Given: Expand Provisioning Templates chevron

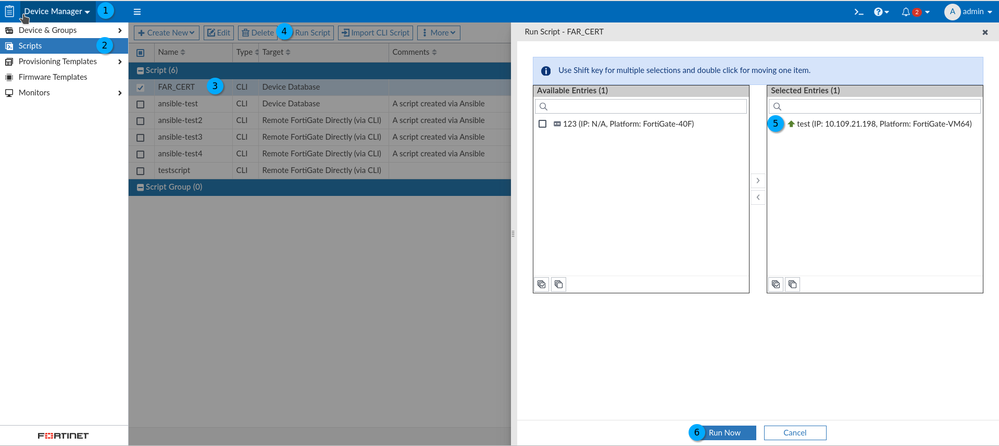Looking at the screenshot, I should pos(120,62).
